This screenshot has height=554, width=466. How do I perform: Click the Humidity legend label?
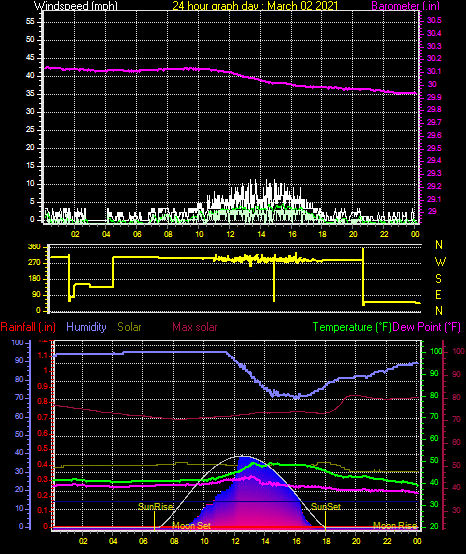tap(86, 327)
